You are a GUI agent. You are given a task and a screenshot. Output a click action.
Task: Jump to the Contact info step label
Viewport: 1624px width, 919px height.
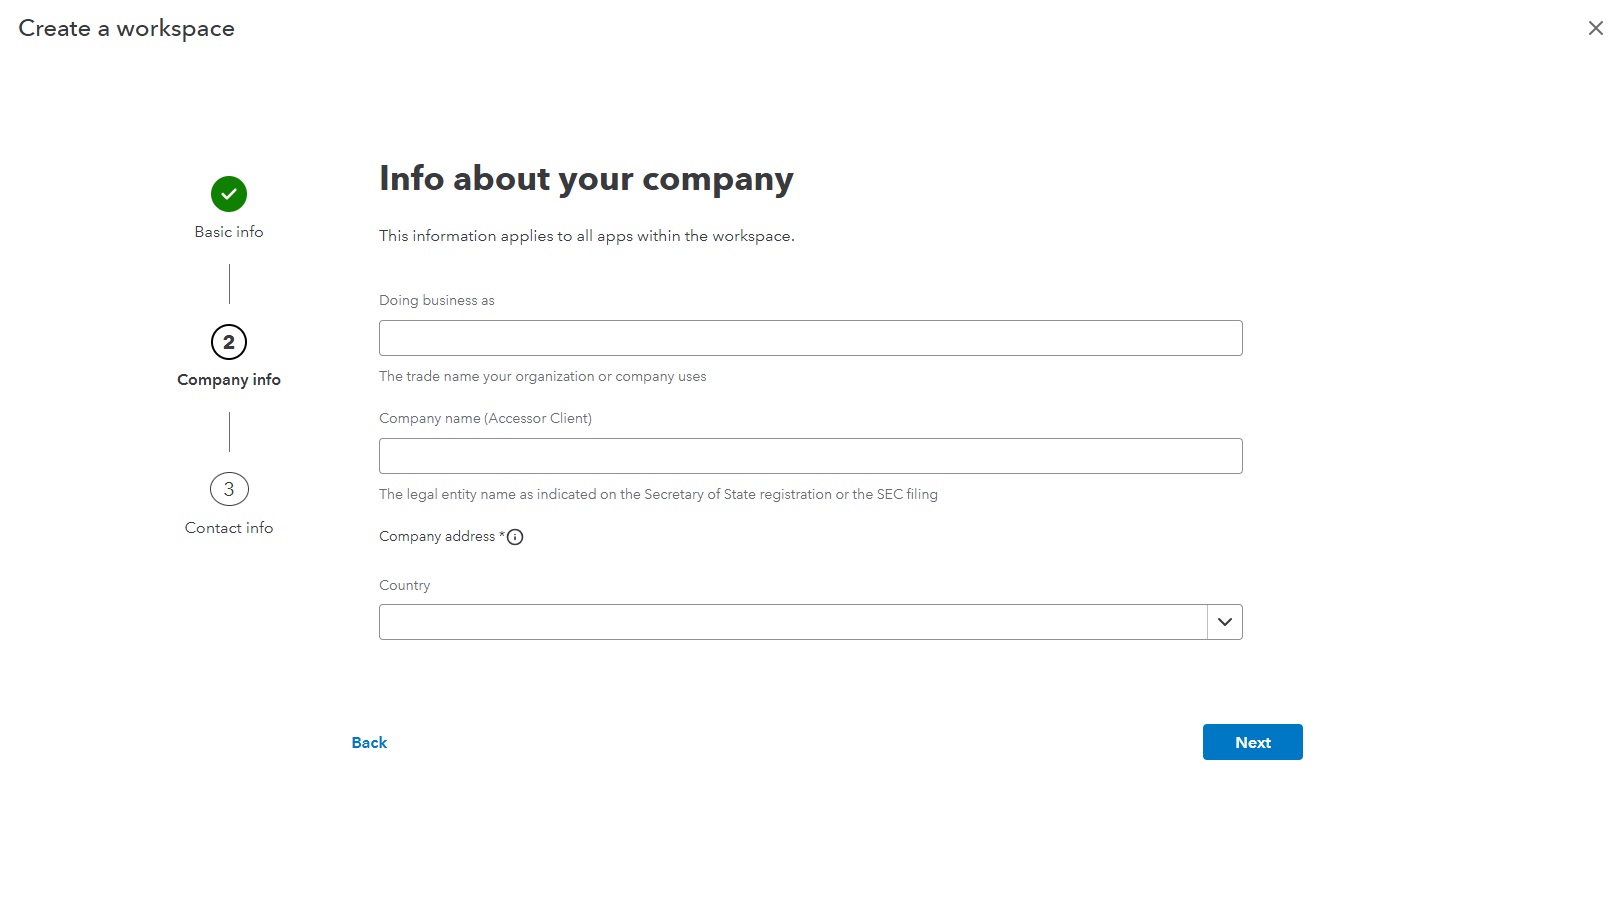229,528
